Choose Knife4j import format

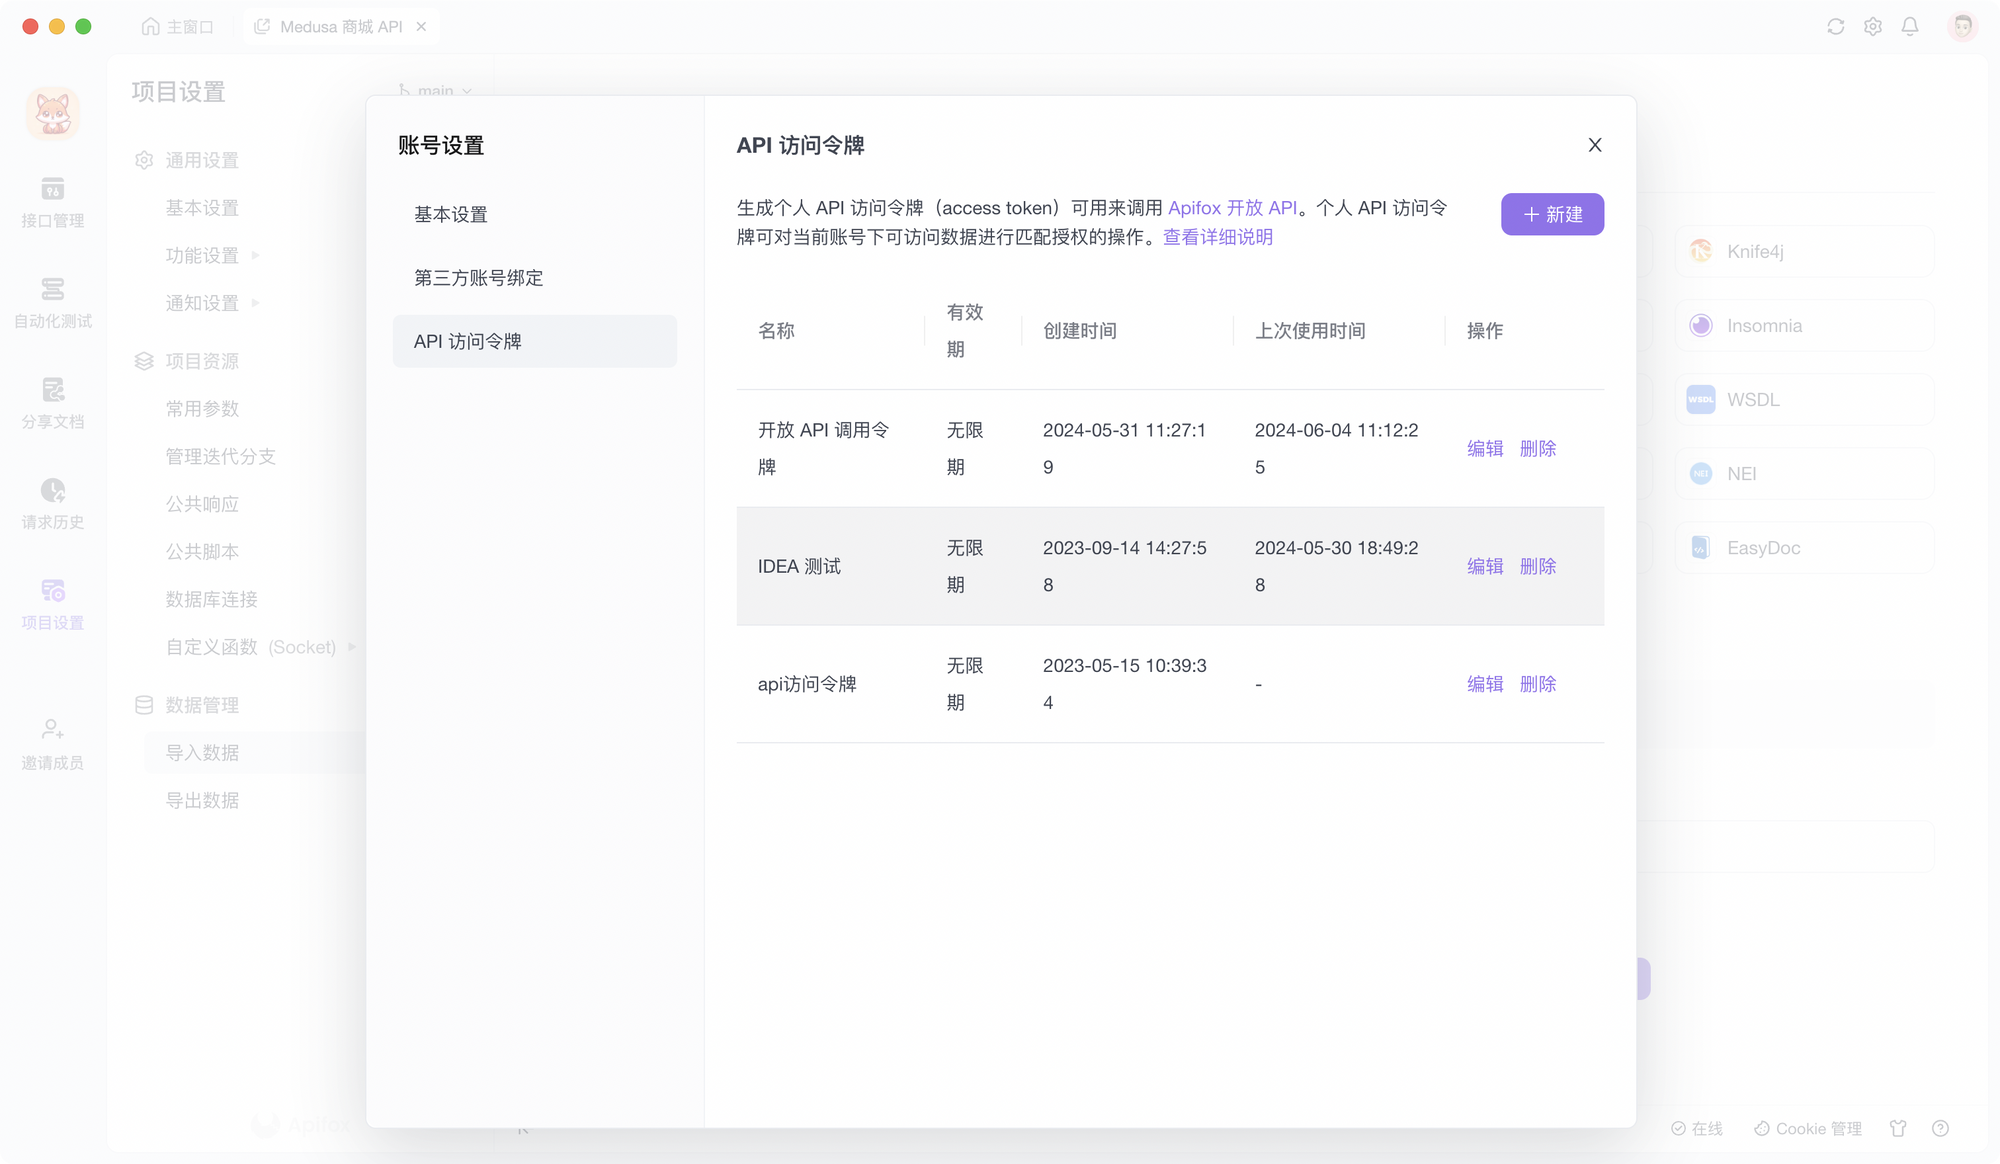[1805, 251]
